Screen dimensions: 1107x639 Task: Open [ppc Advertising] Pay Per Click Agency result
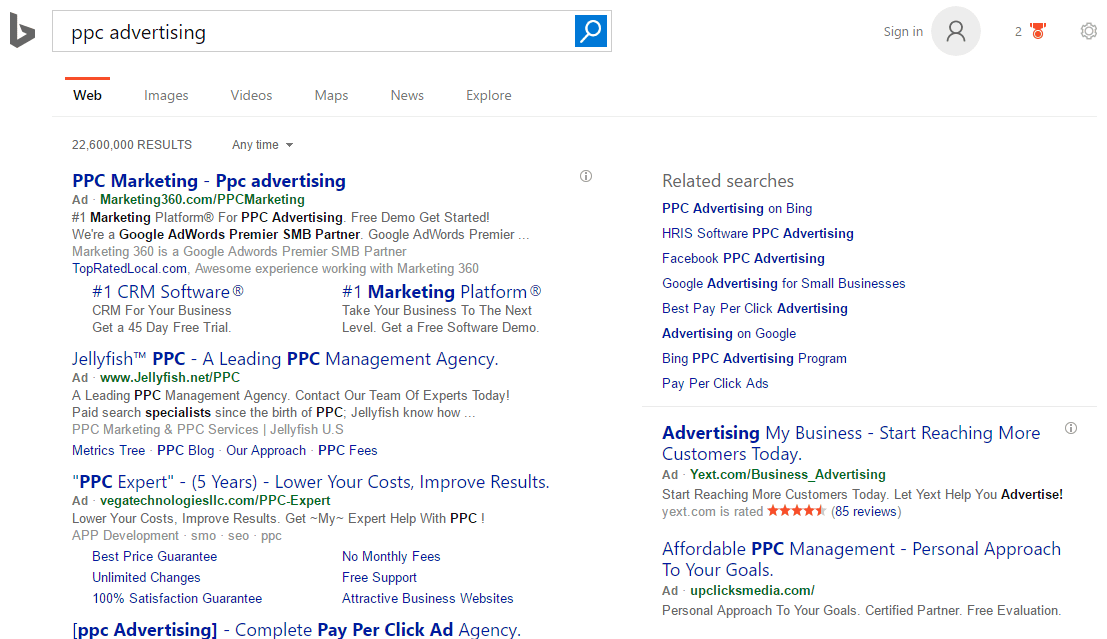(297, 629)
